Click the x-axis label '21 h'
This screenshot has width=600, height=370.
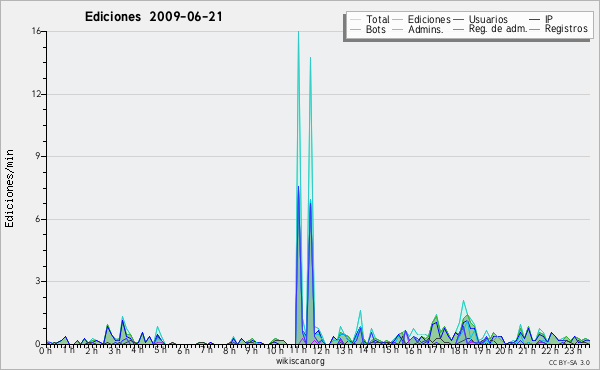pos(528,350)
